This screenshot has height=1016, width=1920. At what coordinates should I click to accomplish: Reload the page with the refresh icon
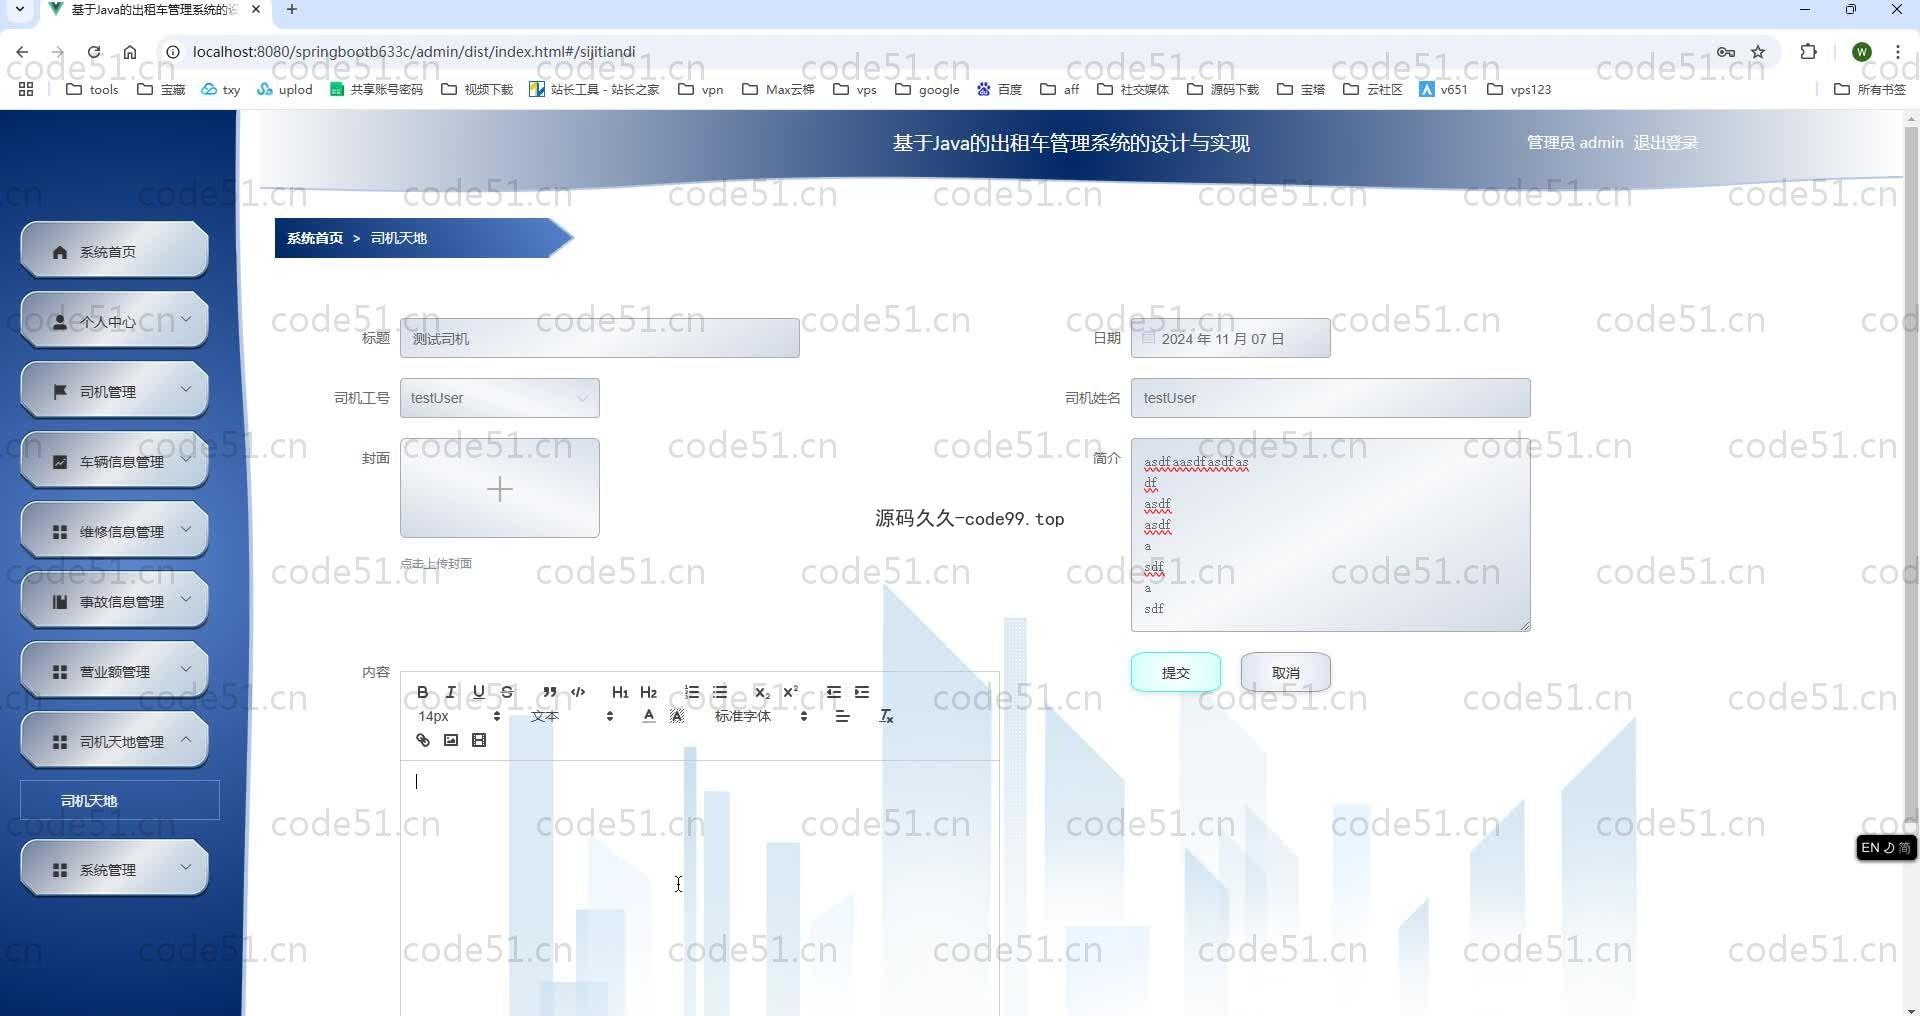(94, 52)
